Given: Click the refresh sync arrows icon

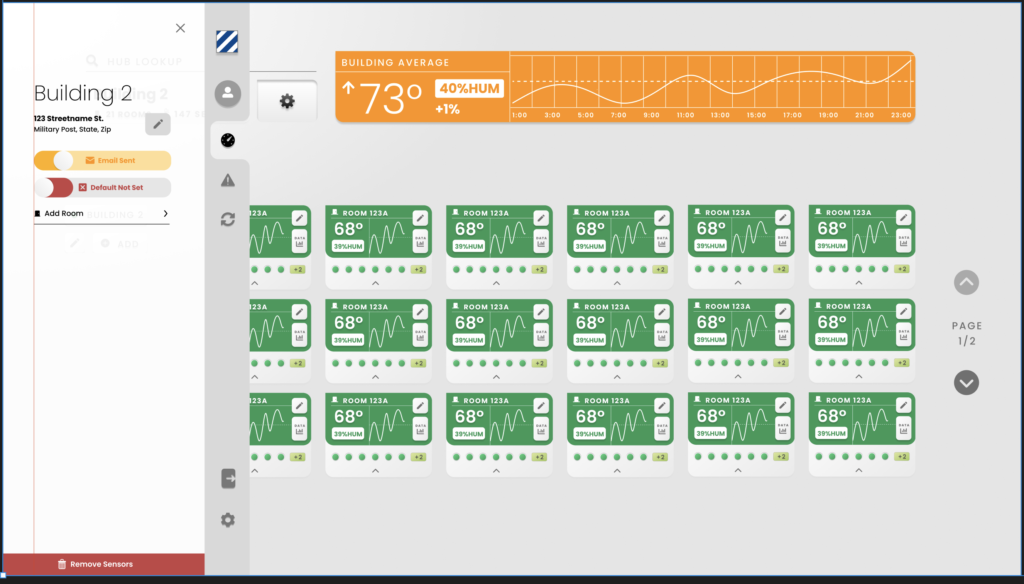Looking at the screenshot, I should [x=228, y=219].
